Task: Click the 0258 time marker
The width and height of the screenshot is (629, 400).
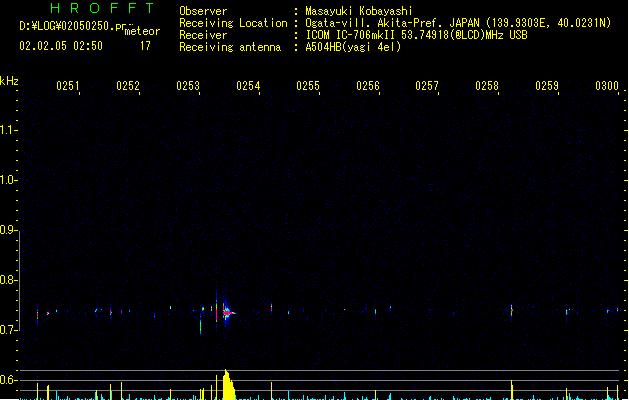Action: (487, 86)
